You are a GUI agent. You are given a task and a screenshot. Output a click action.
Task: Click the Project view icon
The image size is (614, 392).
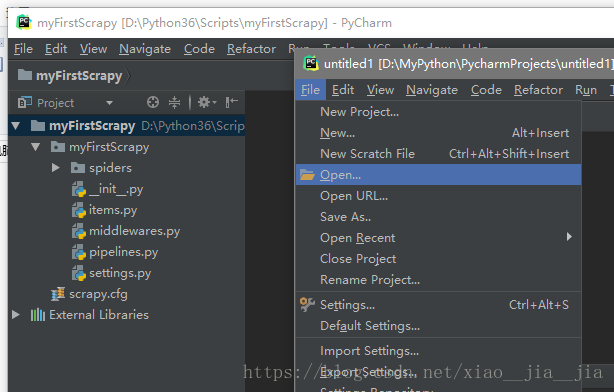(25, 103)
